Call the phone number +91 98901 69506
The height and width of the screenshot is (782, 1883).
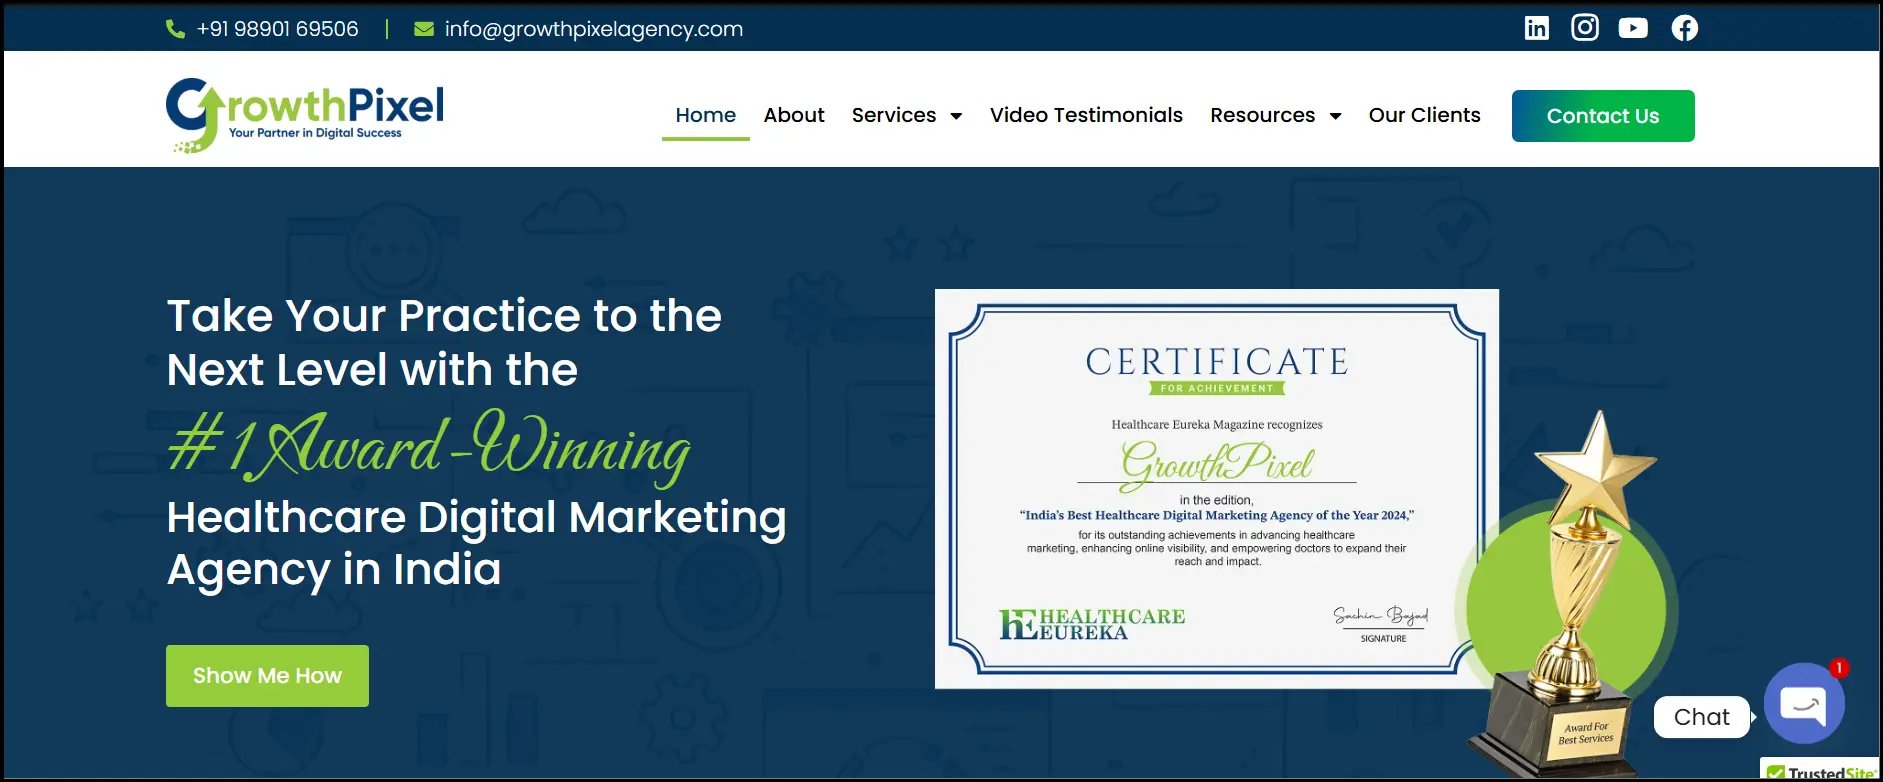[277, 29]
